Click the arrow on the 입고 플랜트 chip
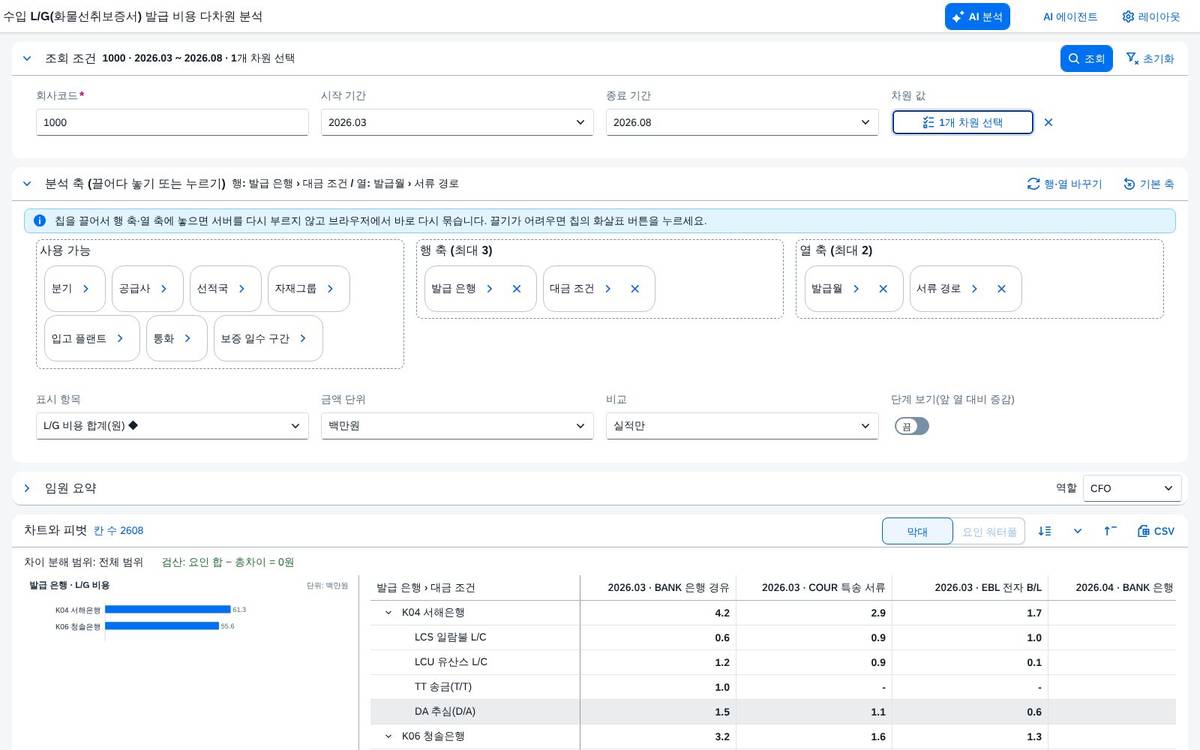This screenshot has height=750, width=1200. [x=120, y=338]
